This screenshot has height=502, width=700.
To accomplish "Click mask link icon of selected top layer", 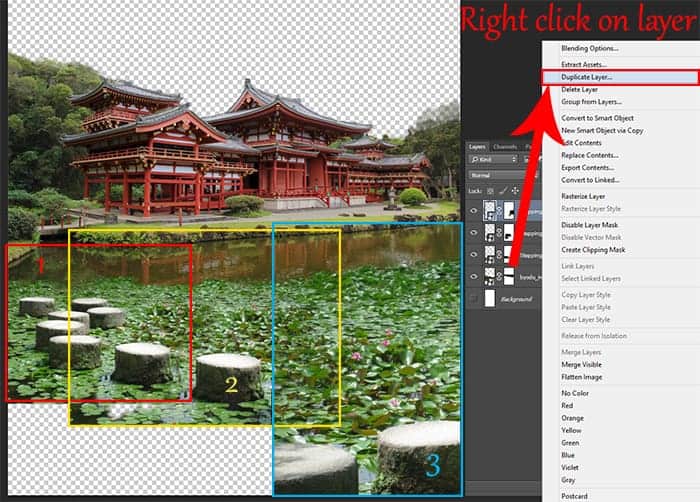I will pyautogui.click(x=500, y=211).
